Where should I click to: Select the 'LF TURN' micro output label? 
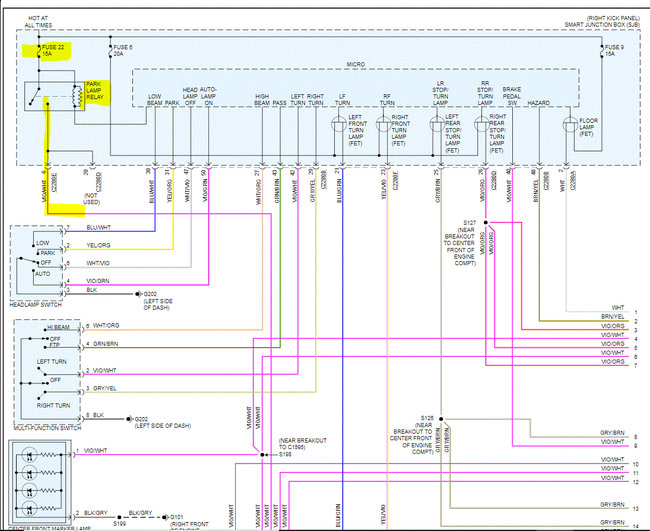[342, 99]
